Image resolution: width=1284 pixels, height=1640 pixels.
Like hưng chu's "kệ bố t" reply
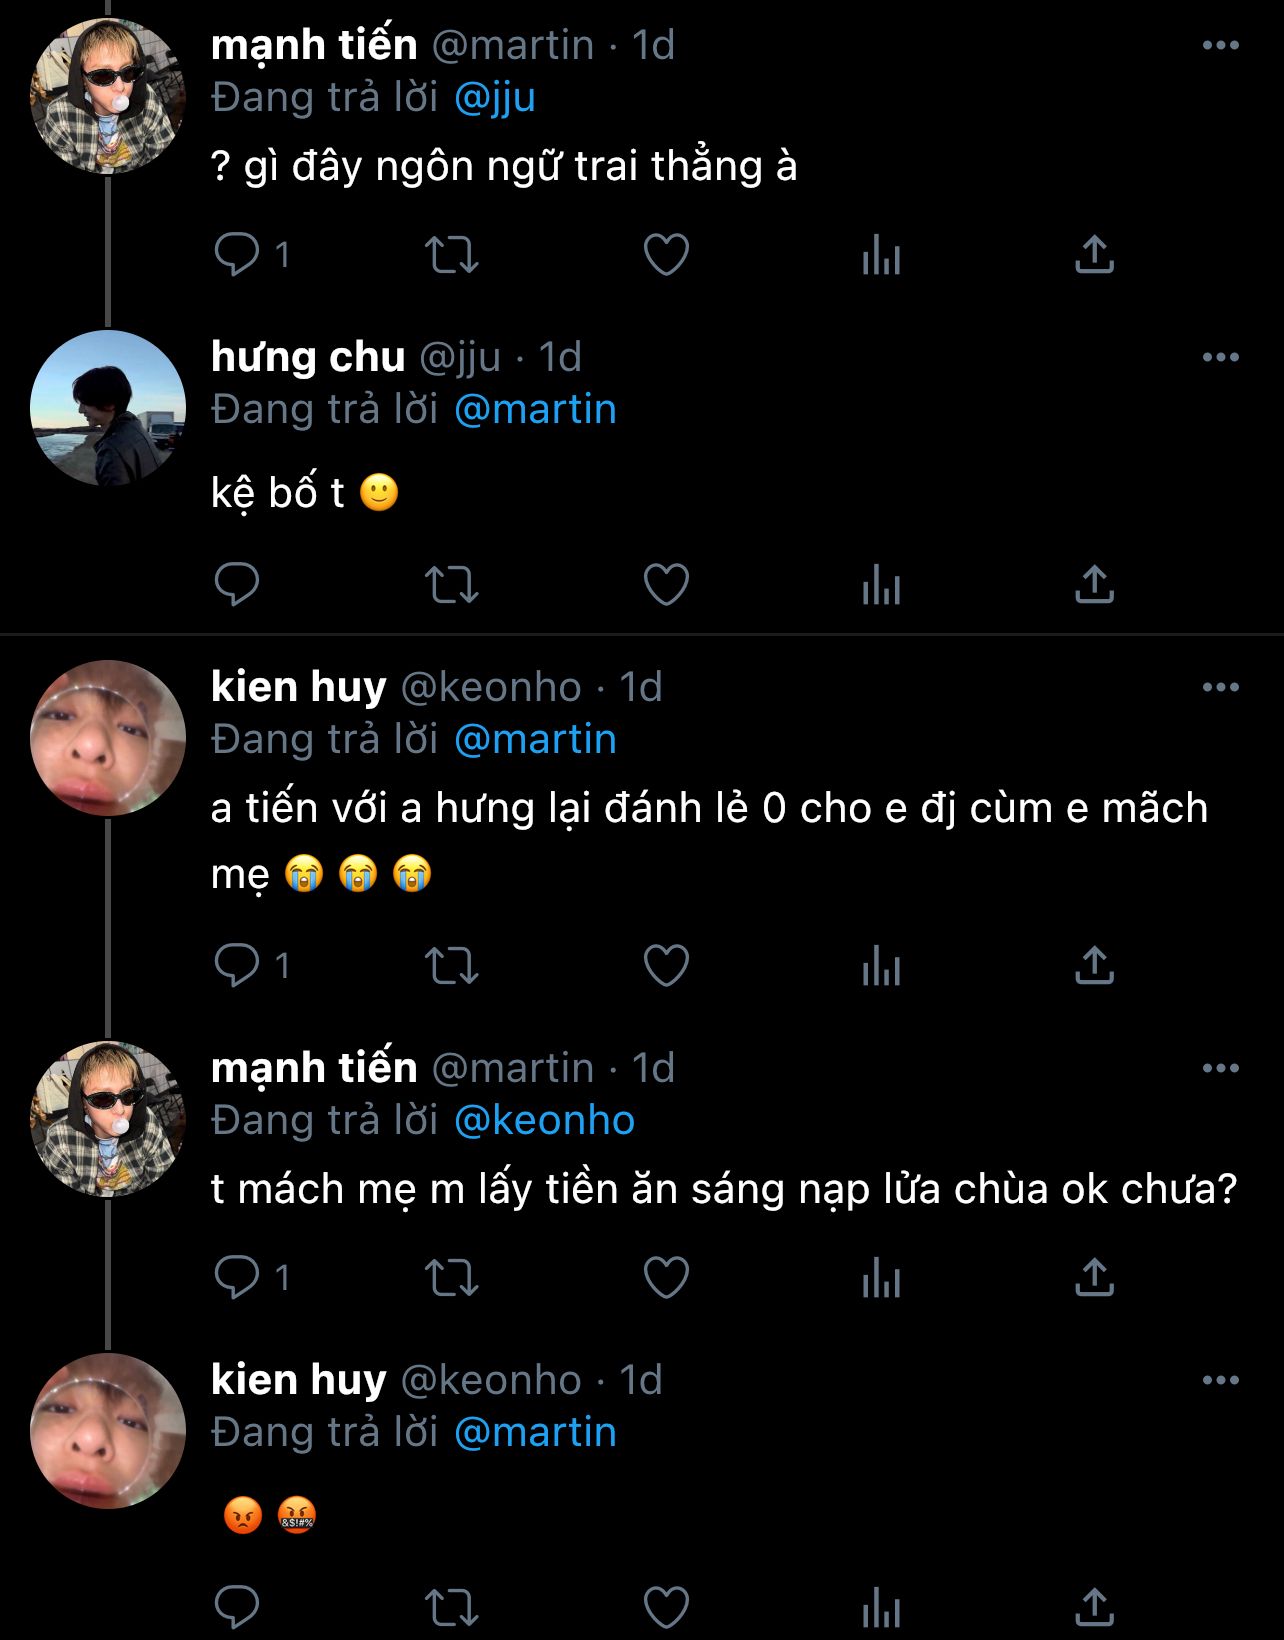666,585
